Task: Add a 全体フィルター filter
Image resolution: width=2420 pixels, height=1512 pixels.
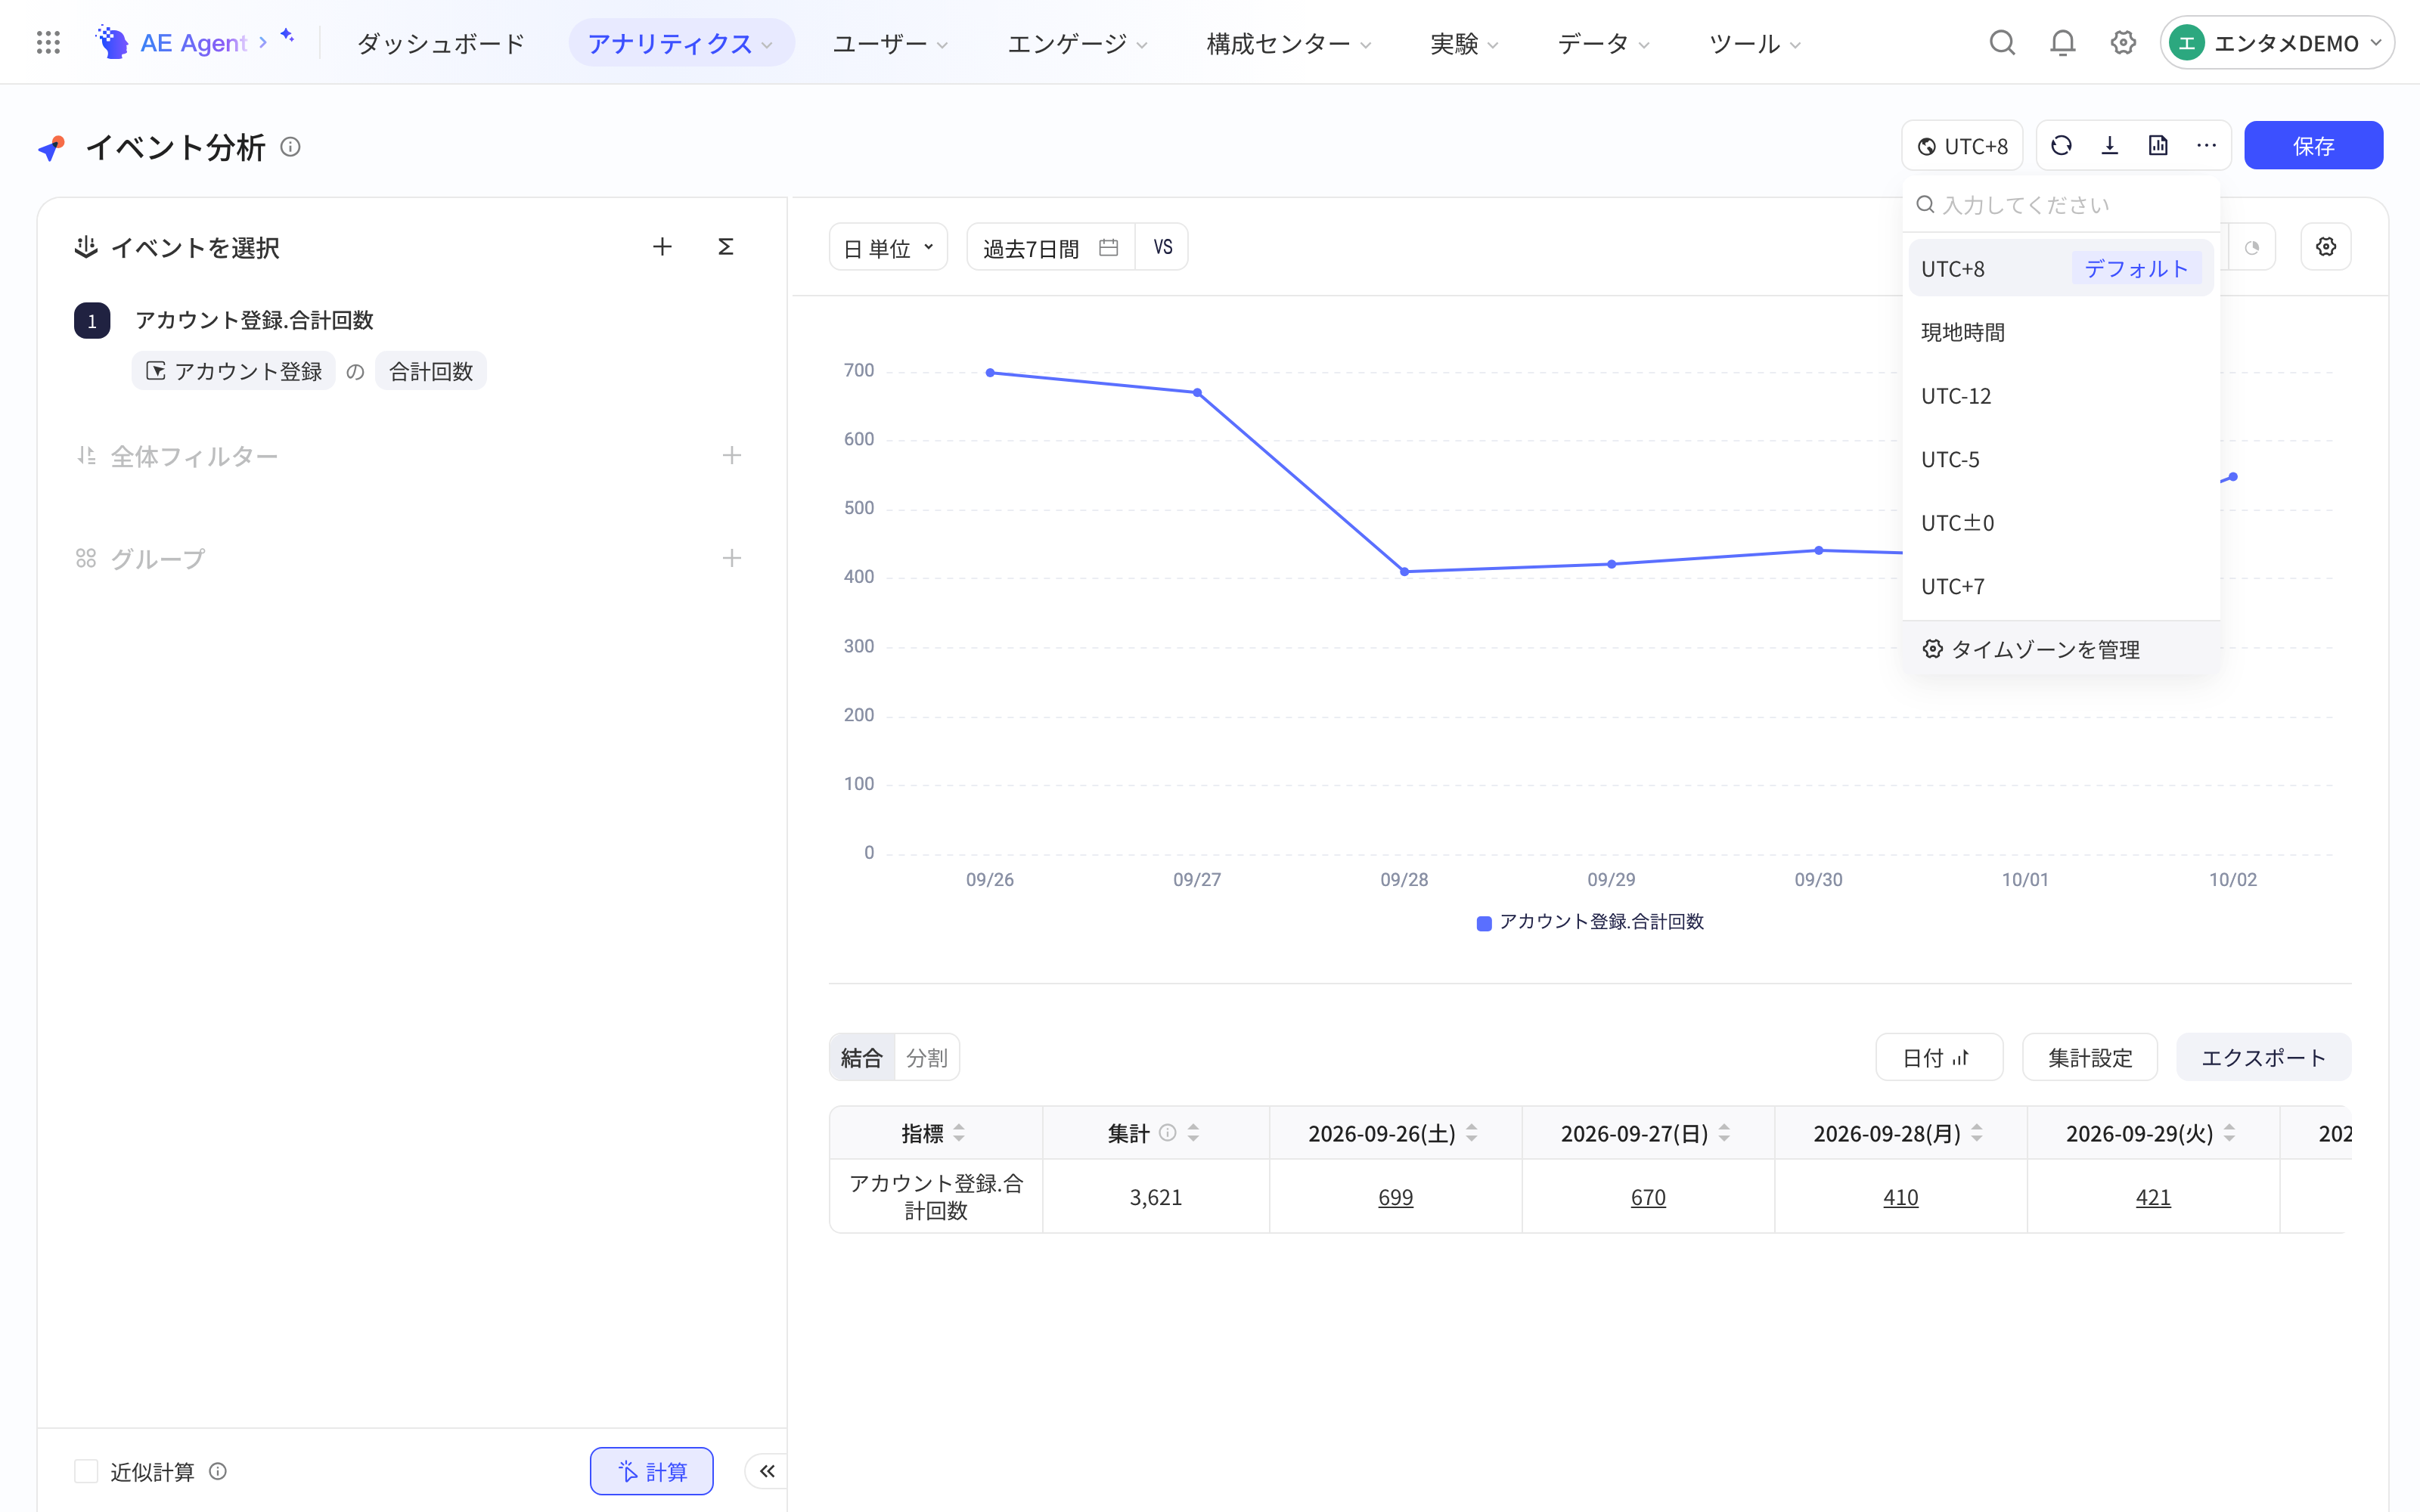Action: [x=732, y=456]
